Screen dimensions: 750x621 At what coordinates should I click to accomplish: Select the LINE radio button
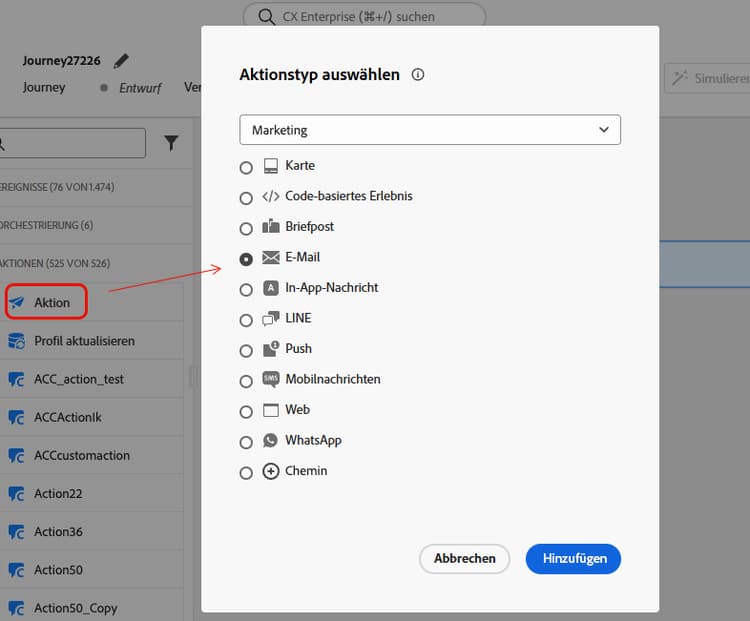246,320
